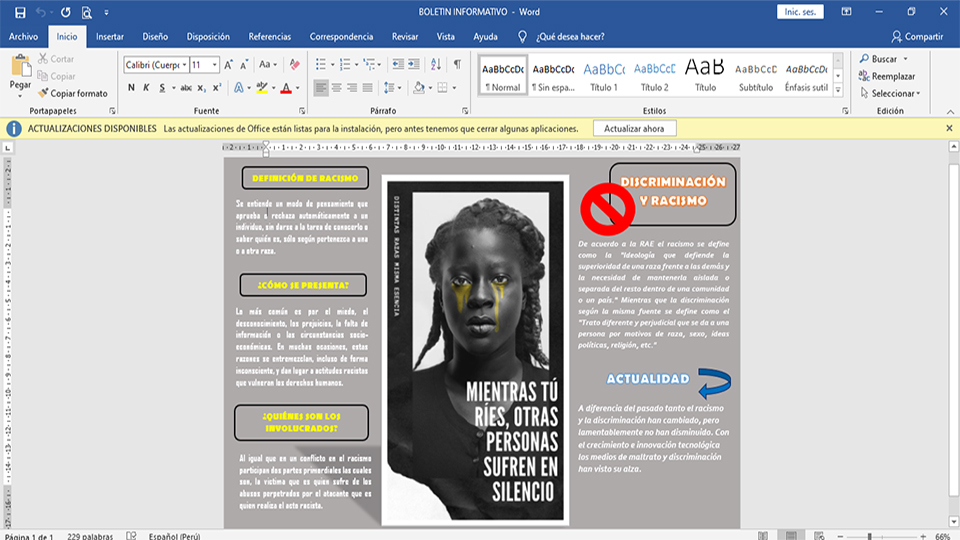Click the center alignment icon

[x=338, y=88]
